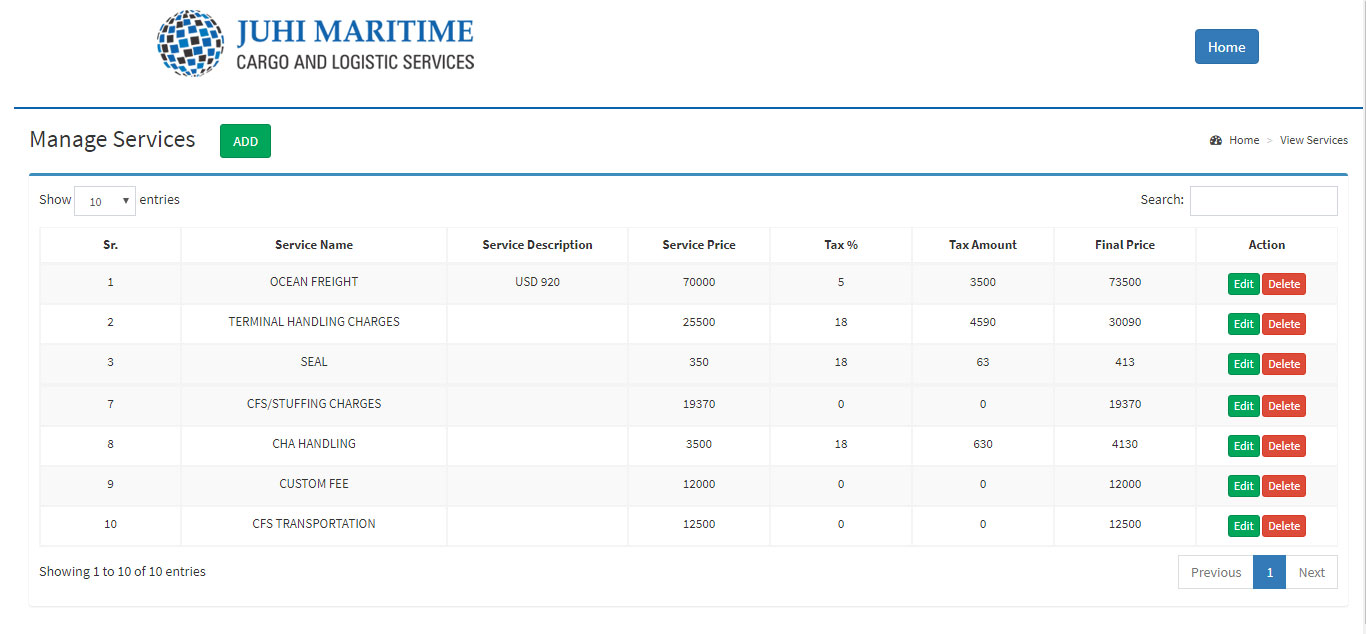
Task: Delete the OCEAN FREIGHT service
Action: (1284, 284)
